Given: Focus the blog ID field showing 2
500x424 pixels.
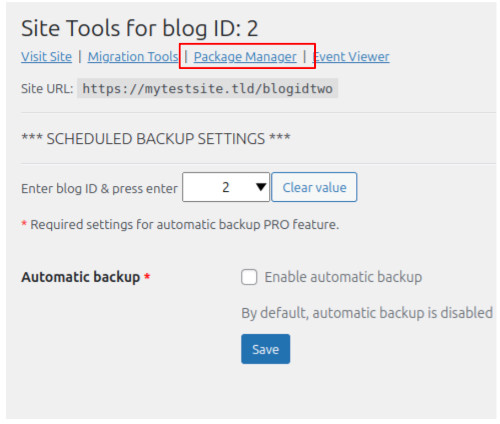Looking at the screenshot, I should pyautogui.click(x=226, y=187).
